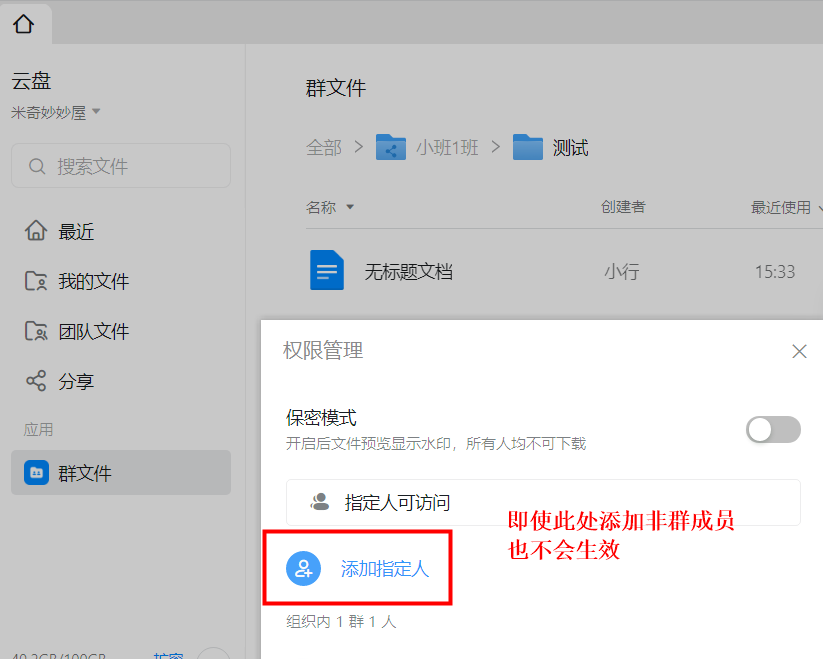Click the blue 无标题文档 document icon
This screenshot has width=823, height=659.
[327, 270]
